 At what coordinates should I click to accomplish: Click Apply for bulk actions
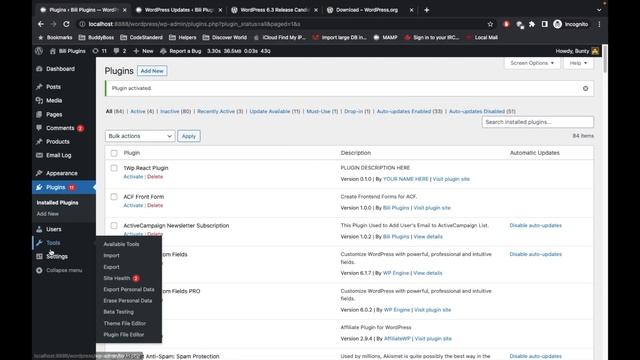pyautogui.click(x=189, y=136)
